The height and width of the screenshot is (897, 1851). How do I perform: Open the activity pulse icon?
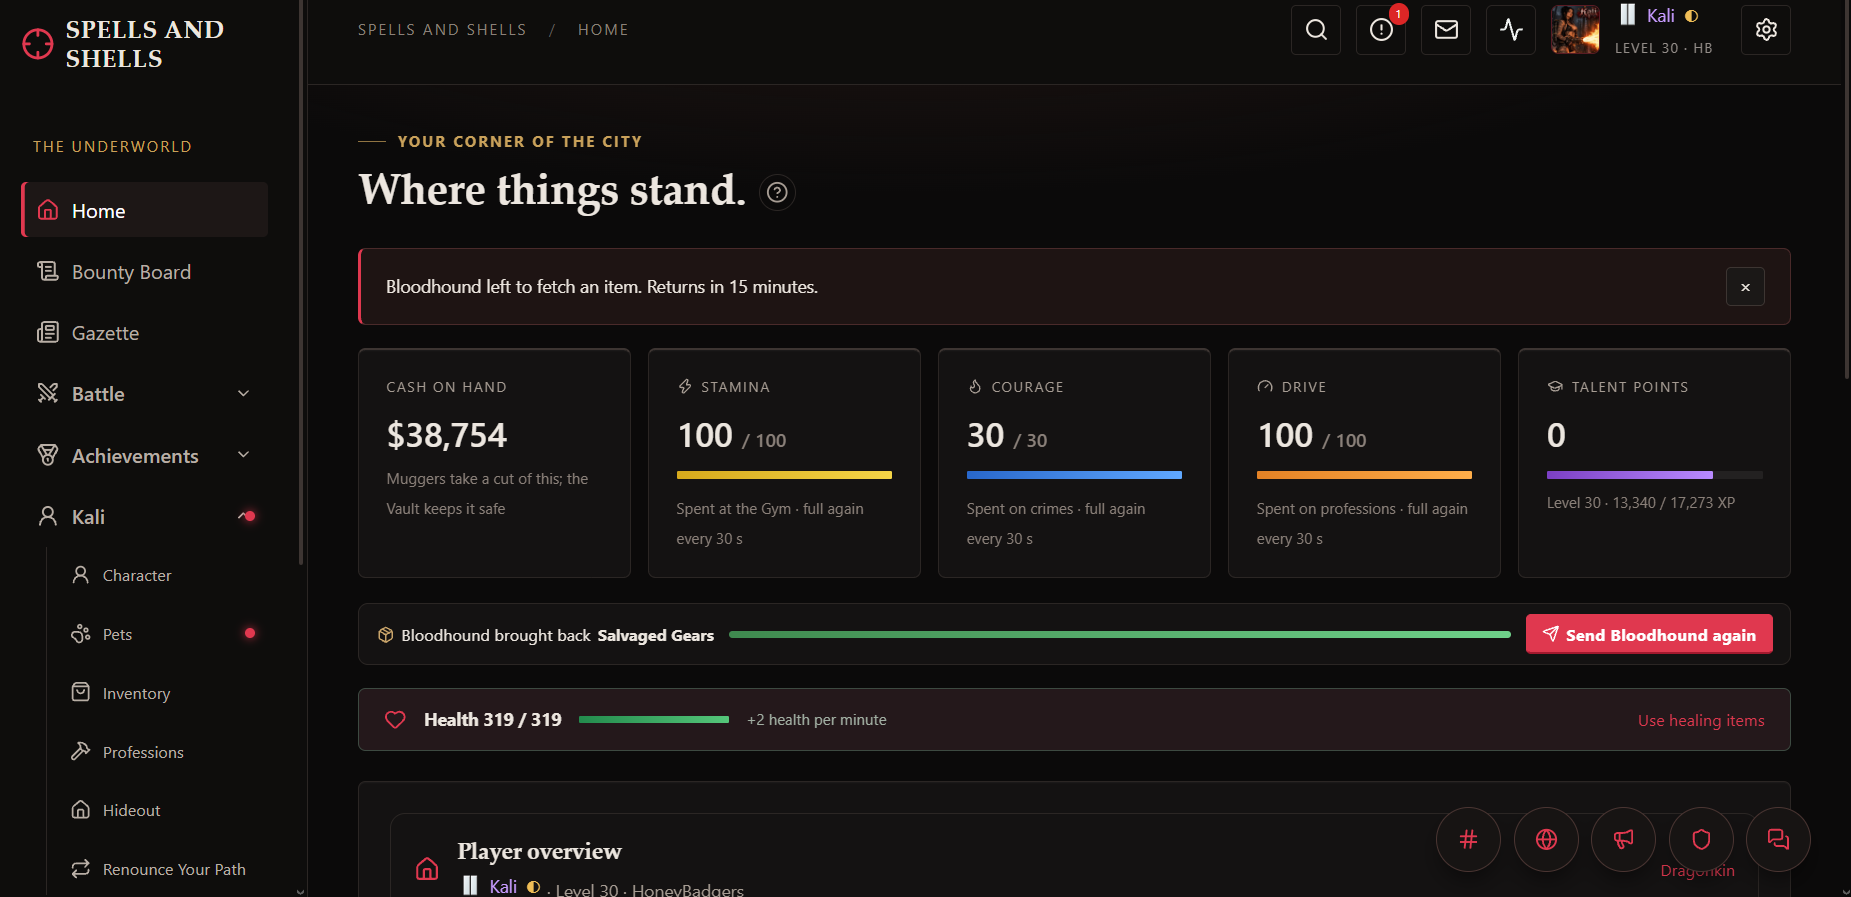point(1511,30)
